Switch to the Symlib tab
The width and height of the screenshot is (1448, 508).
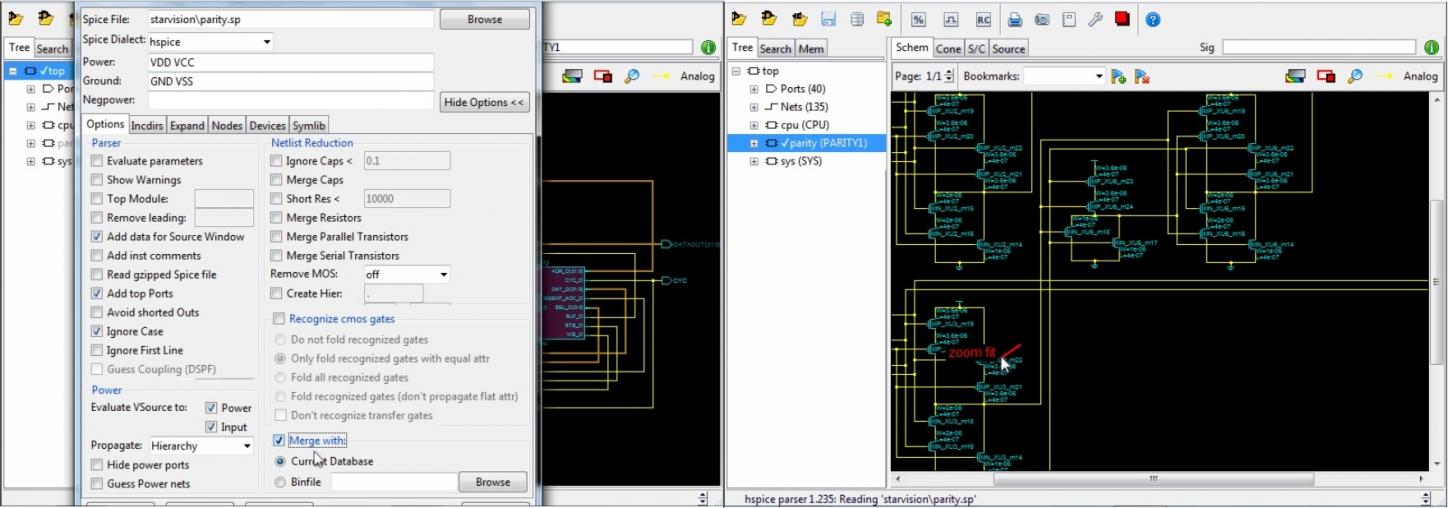(x=309, y=125)
